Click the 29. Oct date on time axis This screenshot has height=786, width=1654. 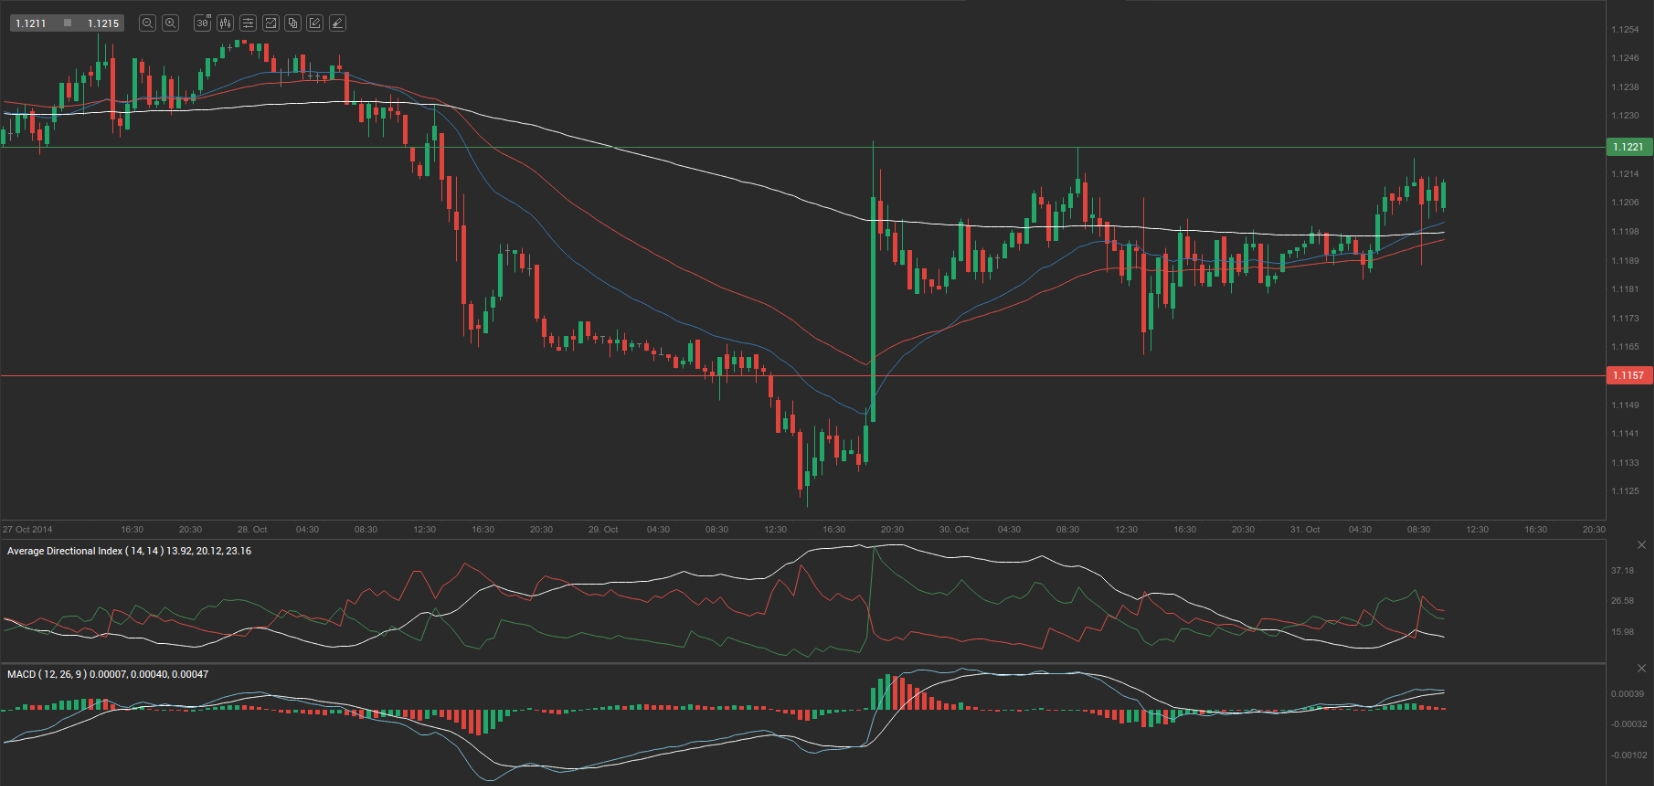click(x=603, y=530)
